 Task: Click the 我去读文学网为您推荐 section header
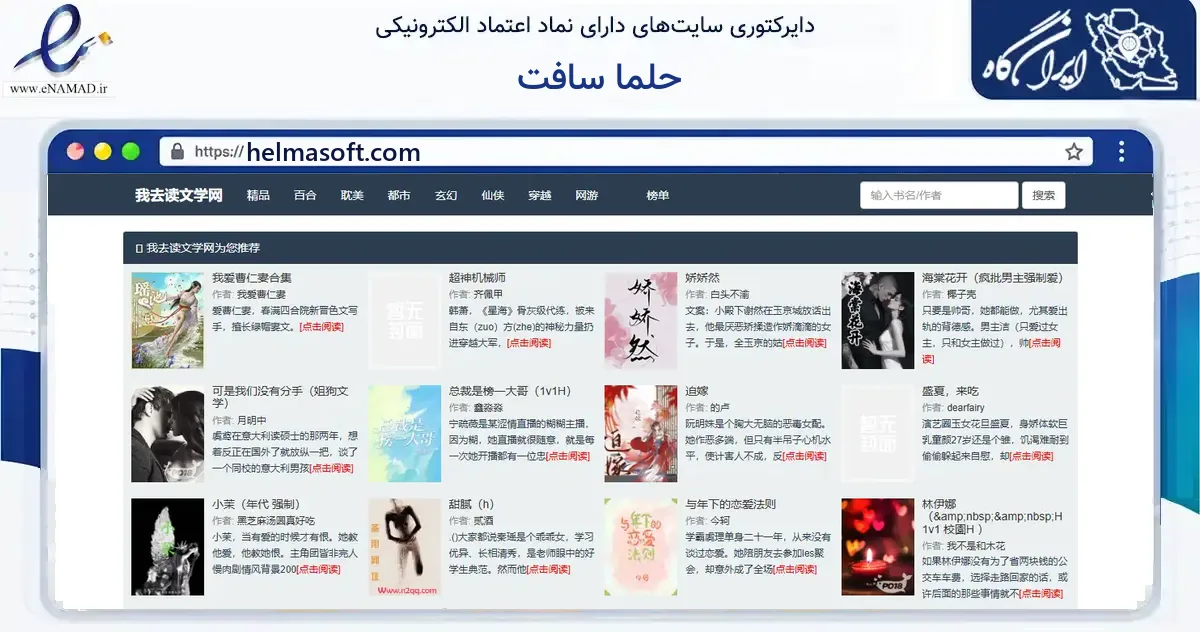[600, 247]
